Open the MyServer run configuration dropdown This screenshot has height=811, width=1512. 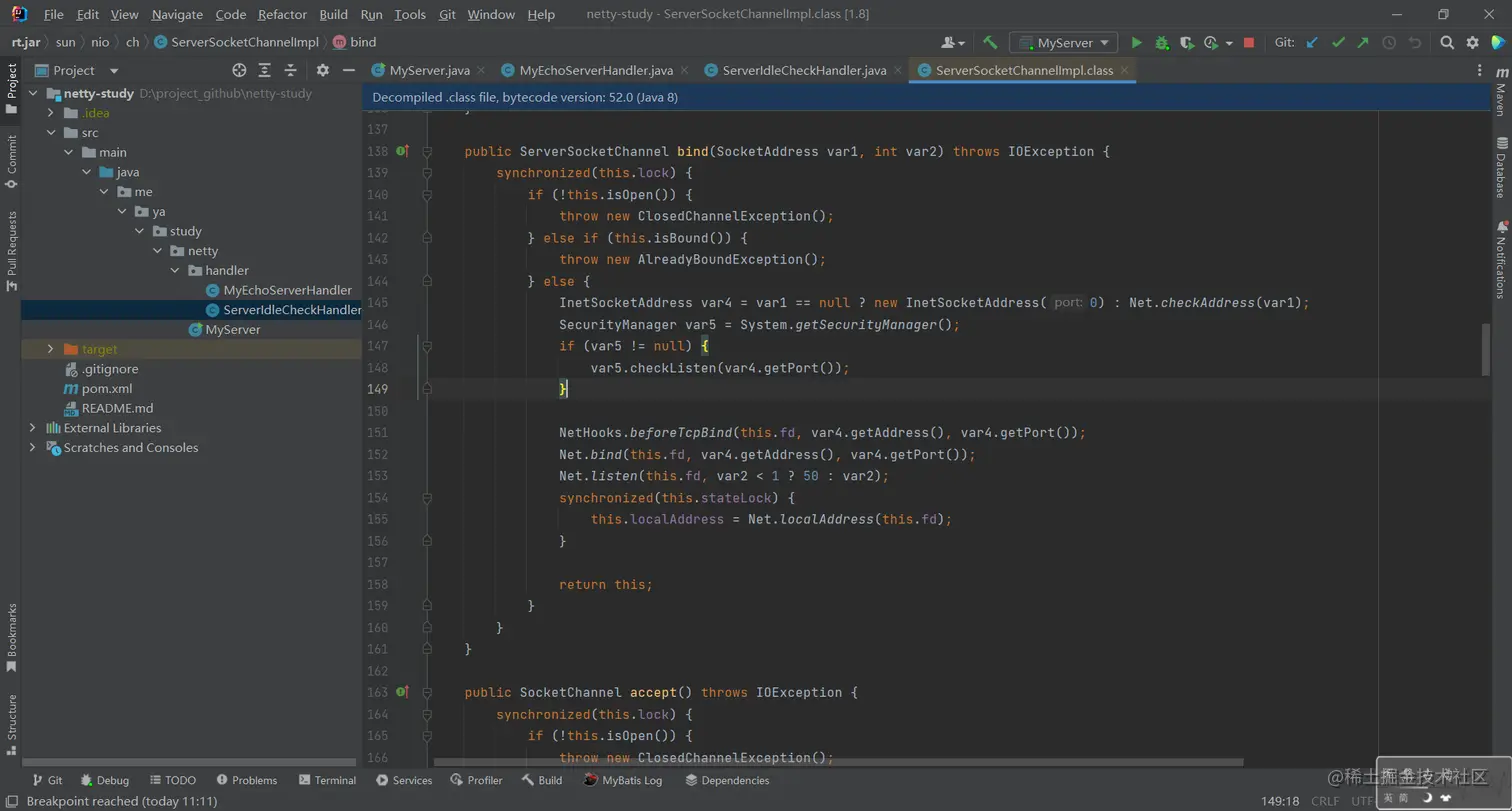[x=1063, y=43]
